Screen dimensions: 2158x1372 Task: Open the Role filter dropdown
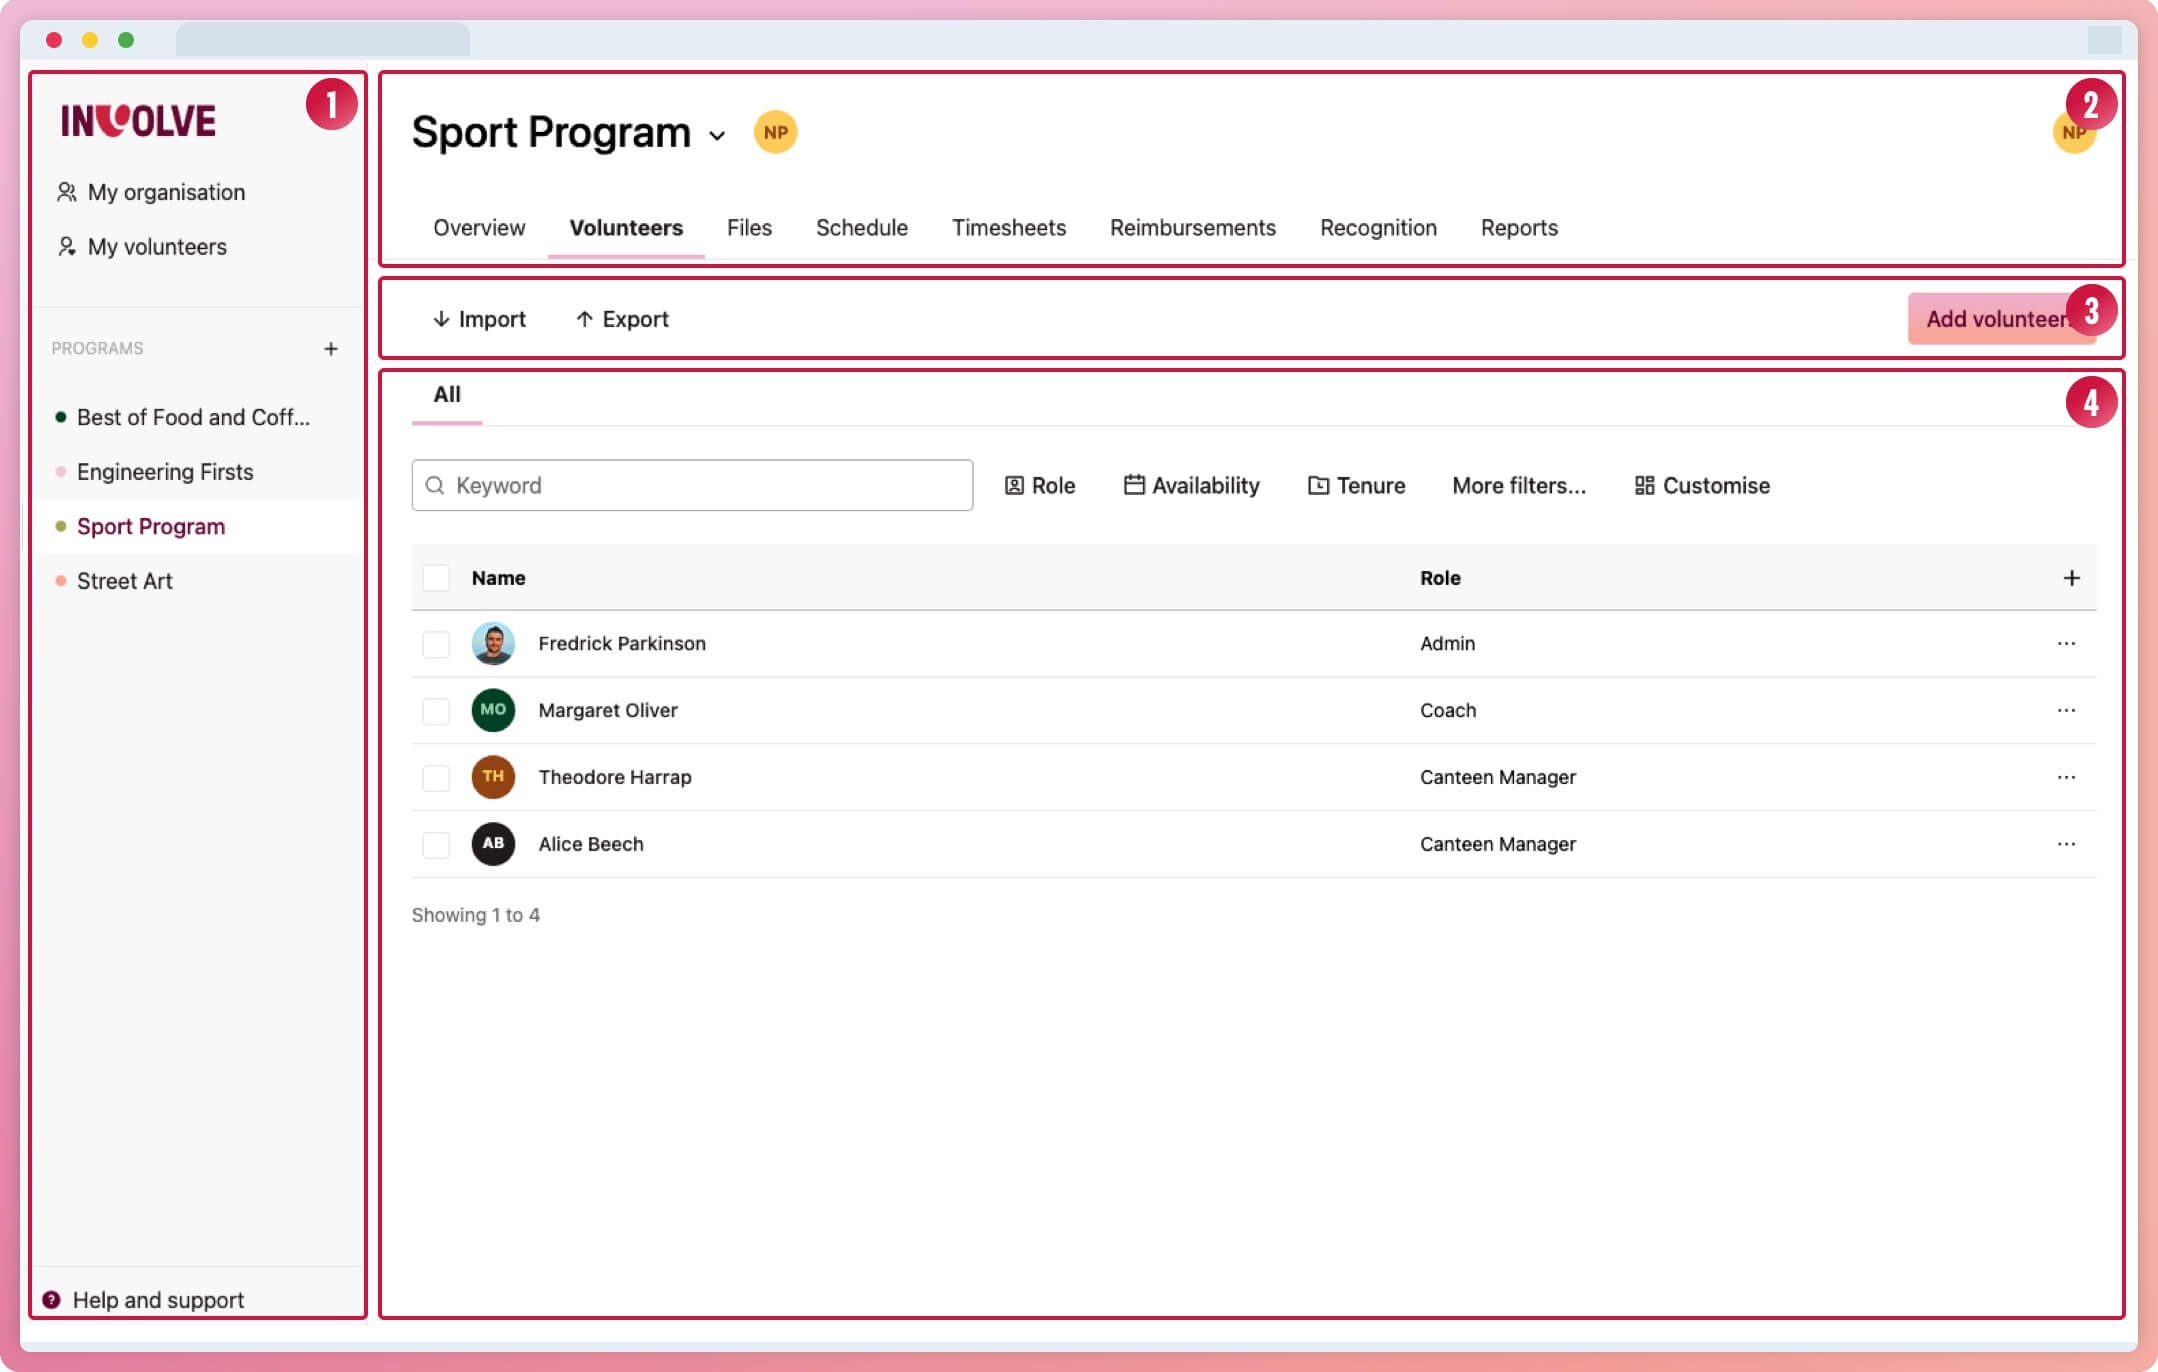coord(1040,486)
